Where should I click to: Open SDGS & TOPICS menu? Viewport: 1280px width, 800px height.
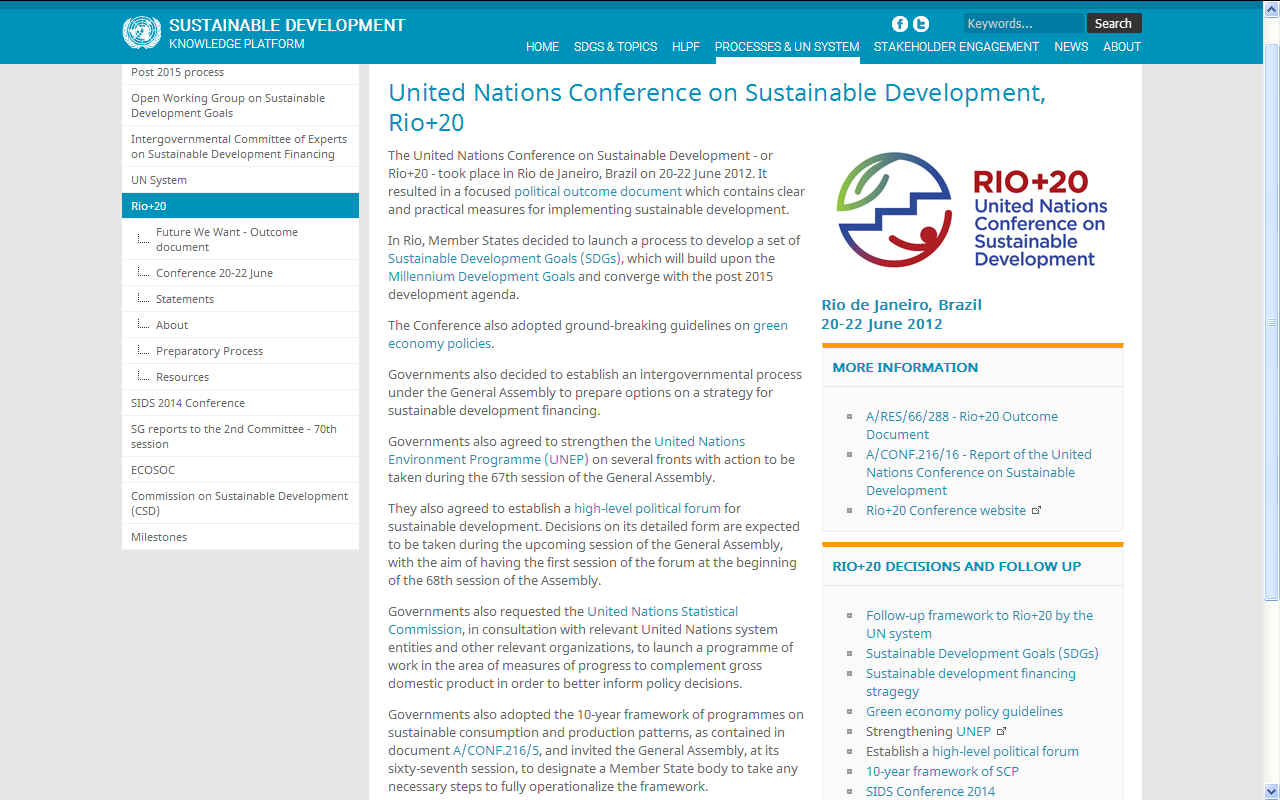(615, 46)
